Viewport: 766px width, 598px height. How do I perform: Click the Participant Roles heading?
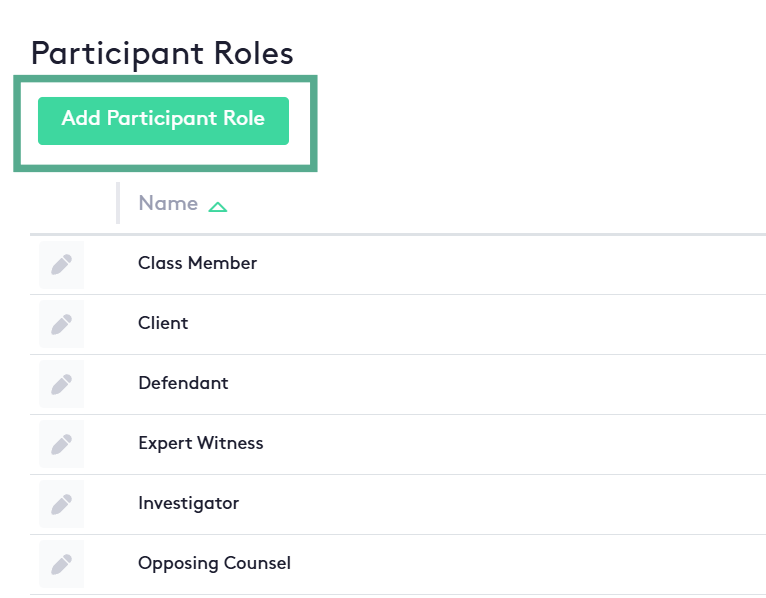pos(162,53)
